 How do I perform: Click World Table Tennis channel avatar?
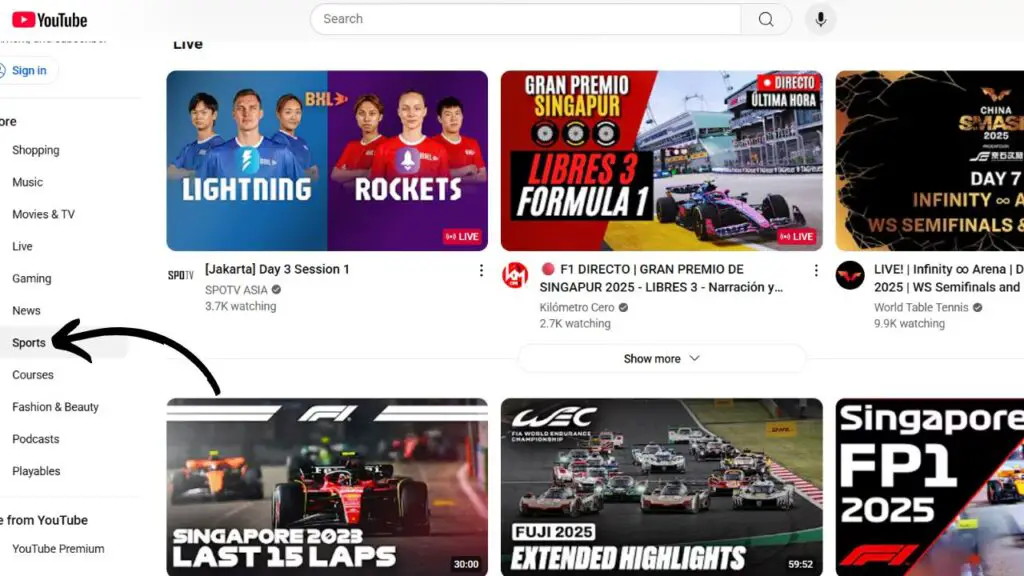[x=850, y=275]
